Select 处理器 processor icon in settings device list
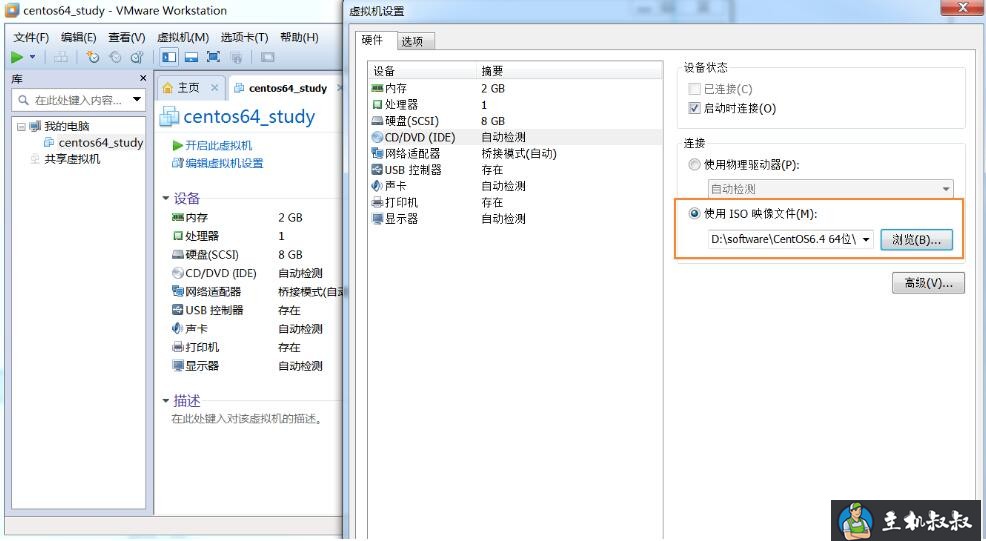Viewport: 986px width, 541px height. tap(377, 104)
